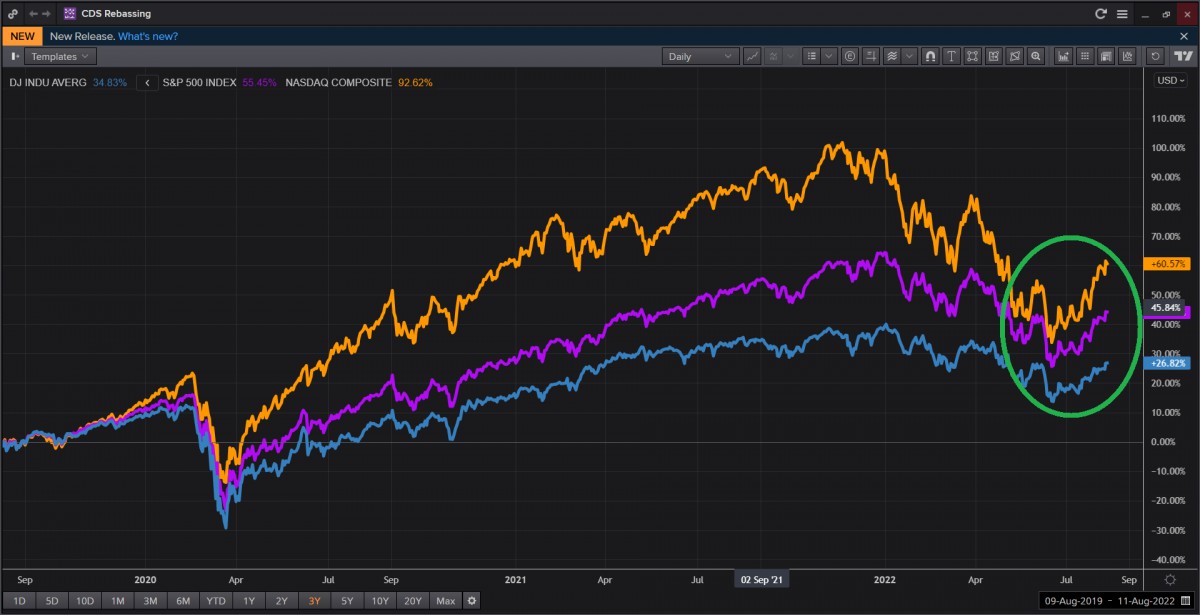
Task: Toggle the side panel icon beside Templates
Action: (14, 57)
